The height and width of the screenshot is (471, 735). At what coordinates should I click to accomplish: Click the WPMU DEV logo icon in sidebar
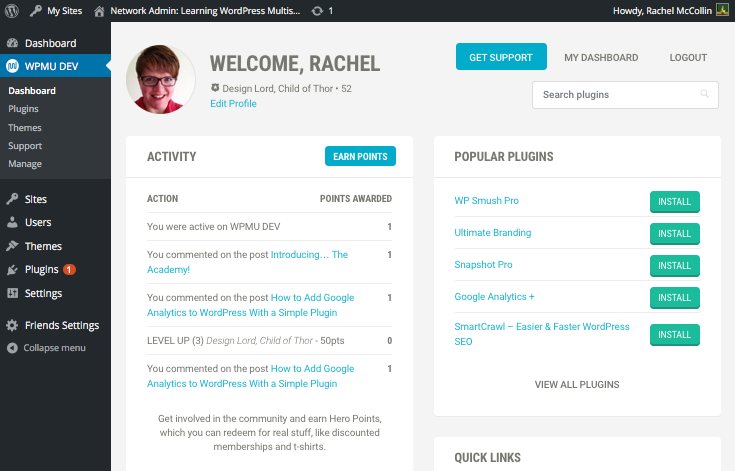click(x=13, y=66)
